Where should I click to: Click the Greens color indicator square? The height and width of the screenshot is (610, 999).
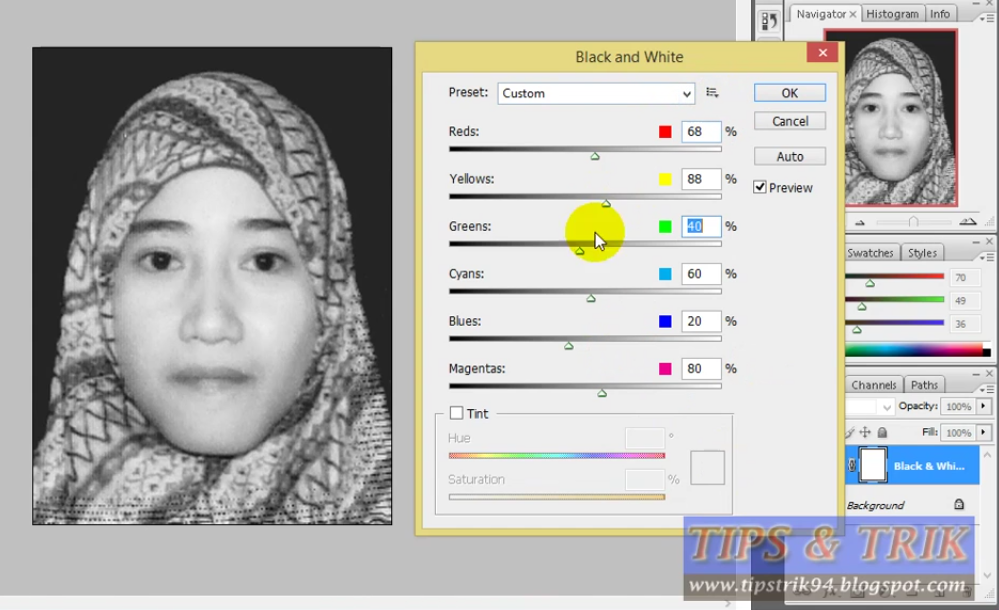[x=665, y=226]
